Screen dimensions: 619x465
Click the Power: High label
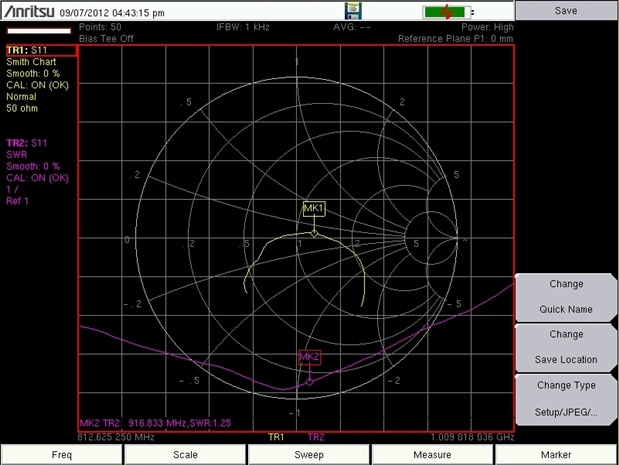tap(487, 27)
